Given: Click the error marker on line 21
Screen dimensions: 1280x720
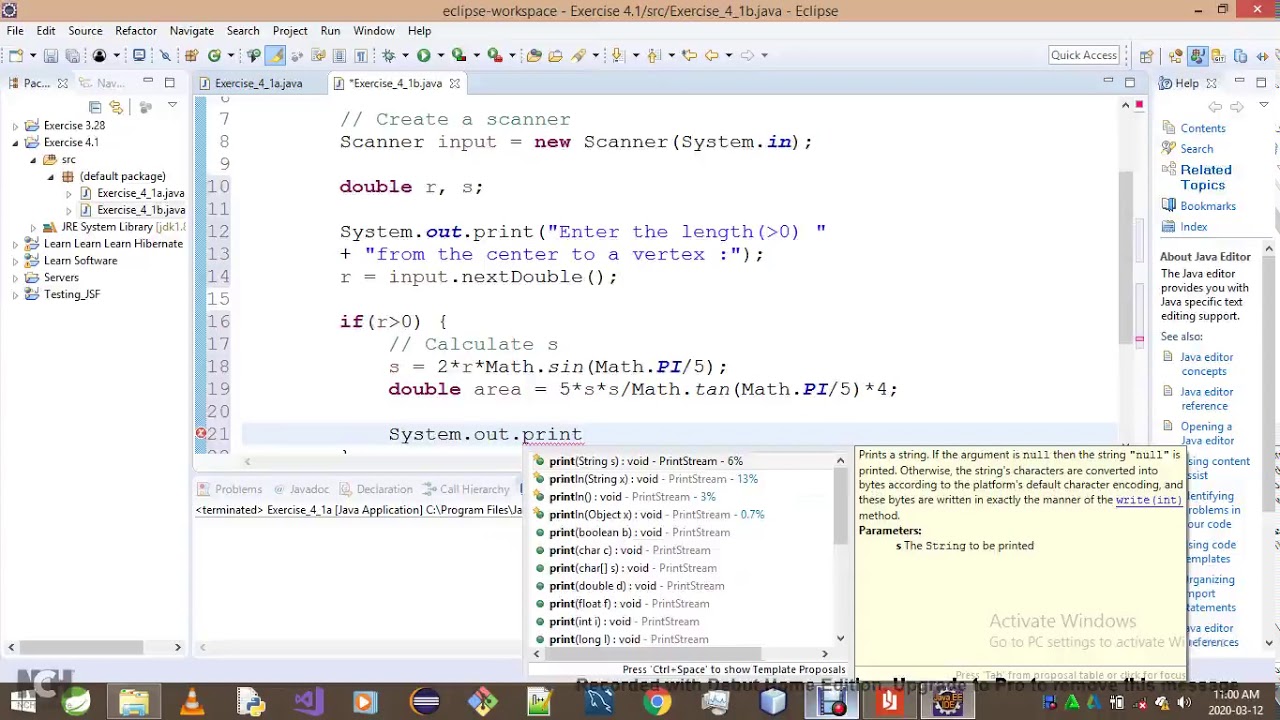Looking at the screenshot, I should pyautogui.click(x=201, y=434).
